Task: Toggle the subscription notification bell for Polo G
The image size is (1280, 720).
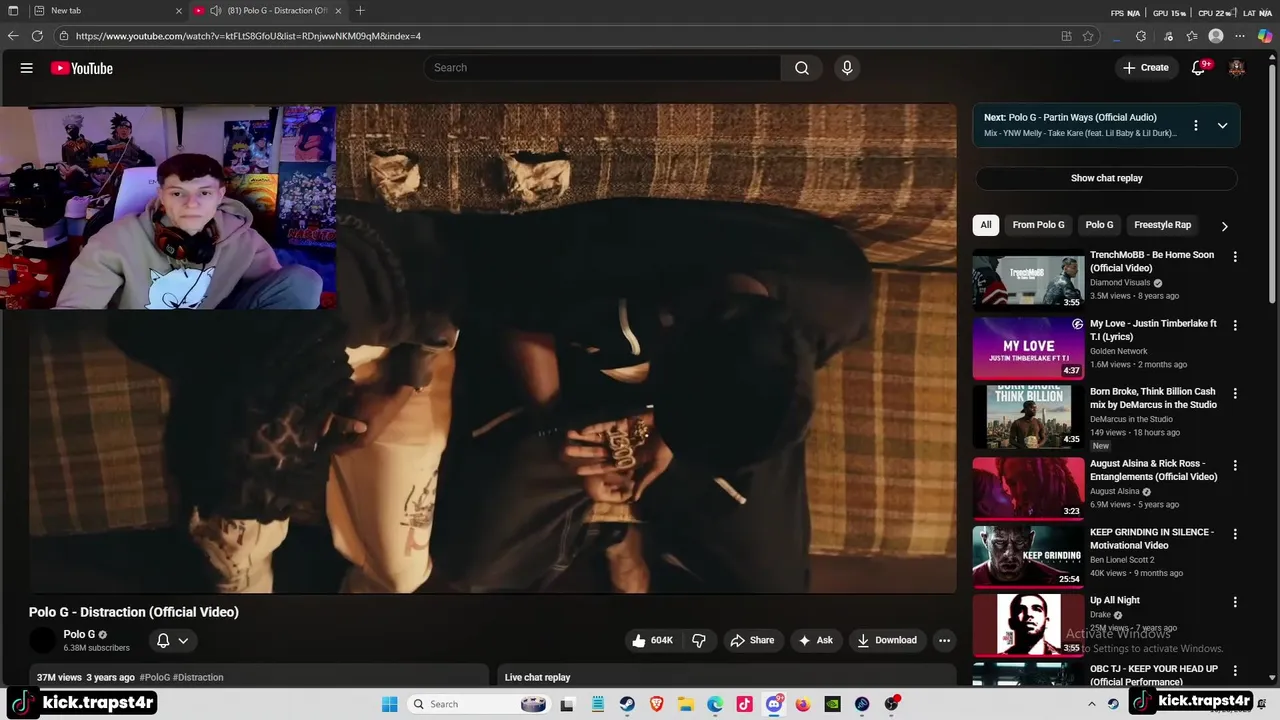Action: tap(163, 640)
